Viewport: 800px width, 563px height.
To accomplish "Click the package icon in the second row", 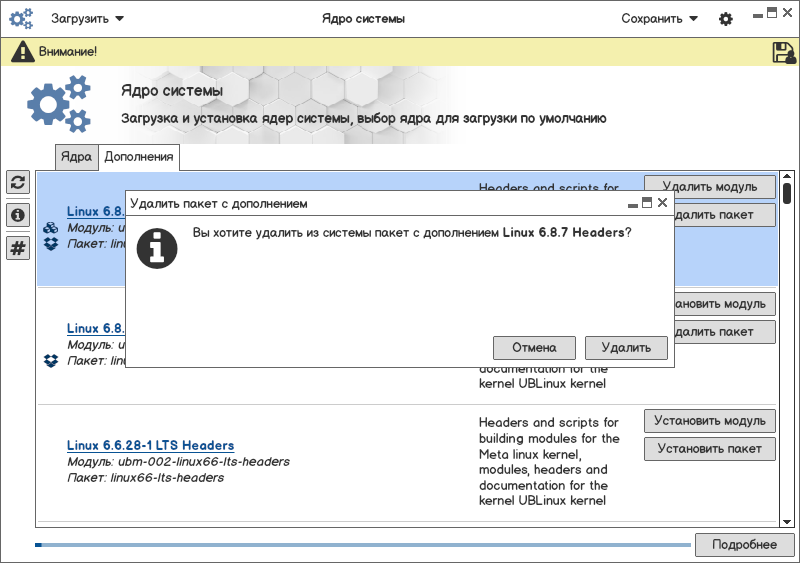I will tap(51, 361).
